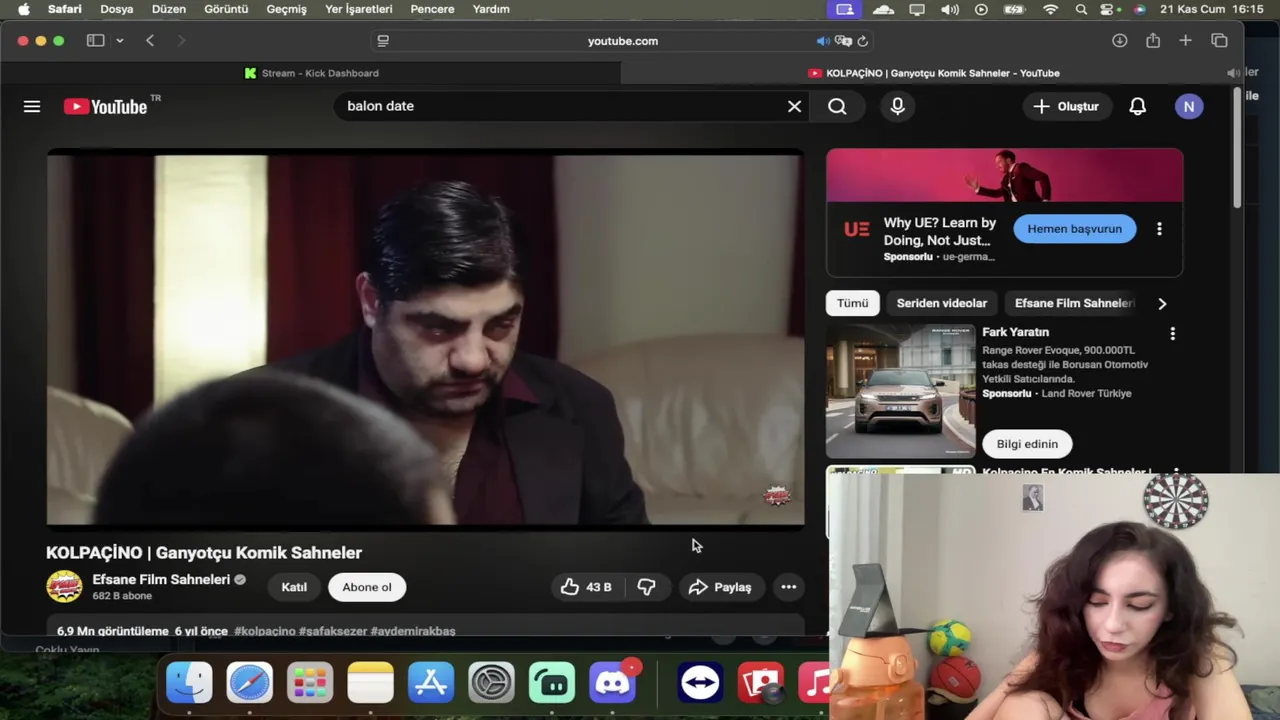Screen dimensions: 1280x720
Task: Open Wi-Fi status in the menu bar
Action: [x=1050, y=9]
